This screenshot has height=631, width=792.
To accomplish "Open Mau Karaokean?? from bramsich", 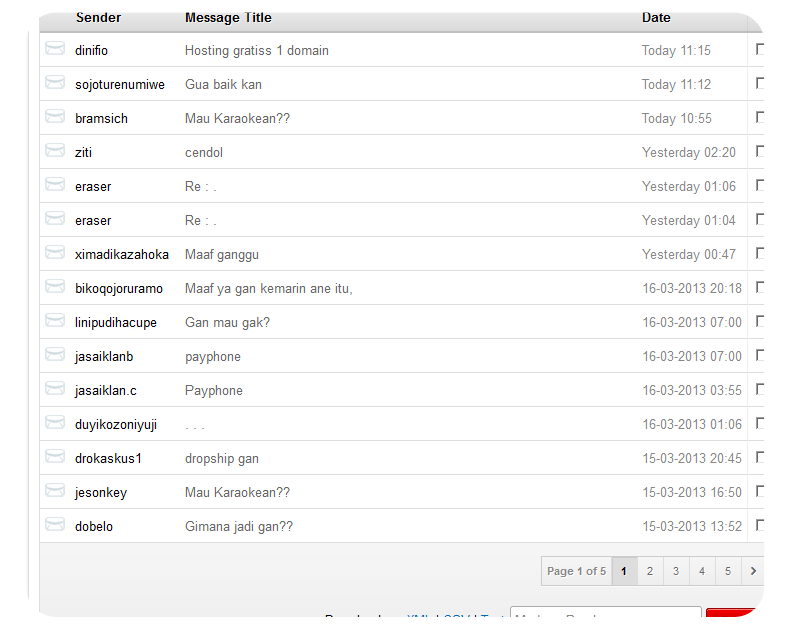I will (x=237, y=118).
